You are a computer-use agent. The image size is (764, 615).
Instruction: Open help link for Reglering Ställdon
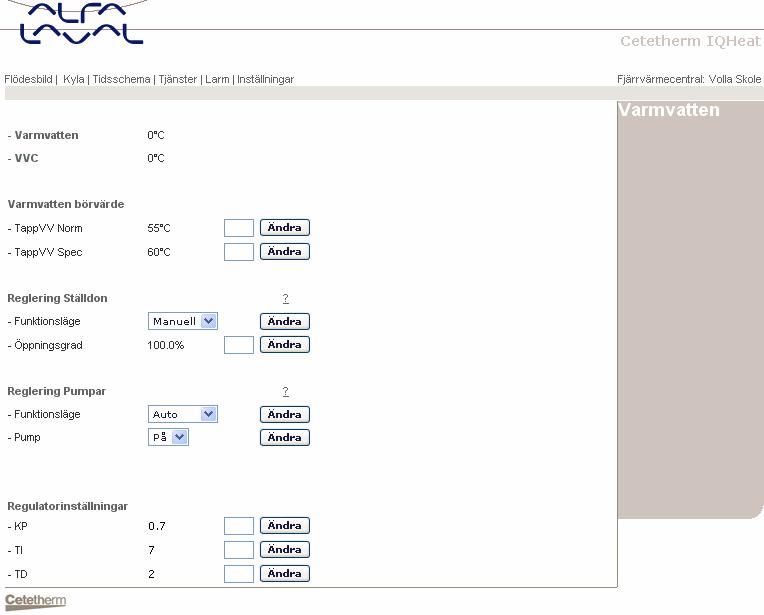pos(286,298)
